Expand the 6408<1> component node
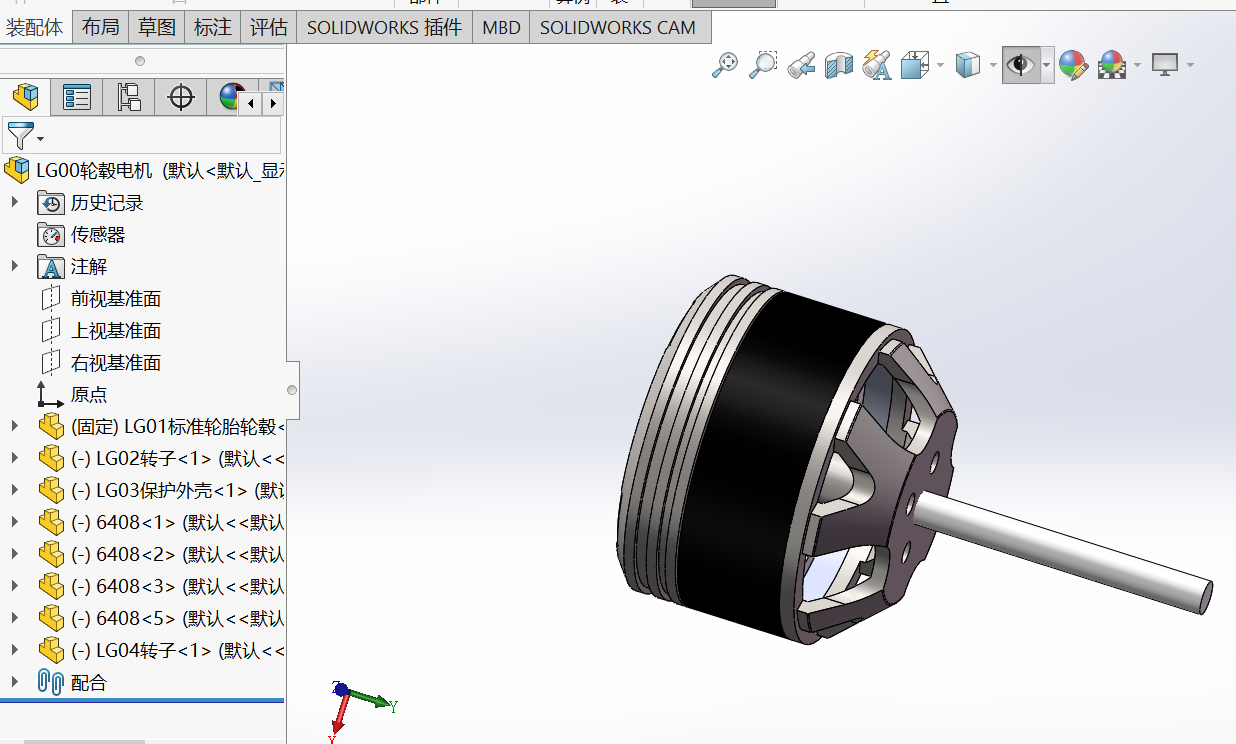Image resolution: width=1236 pixels, height=744 pixels. tap(14, 522)
